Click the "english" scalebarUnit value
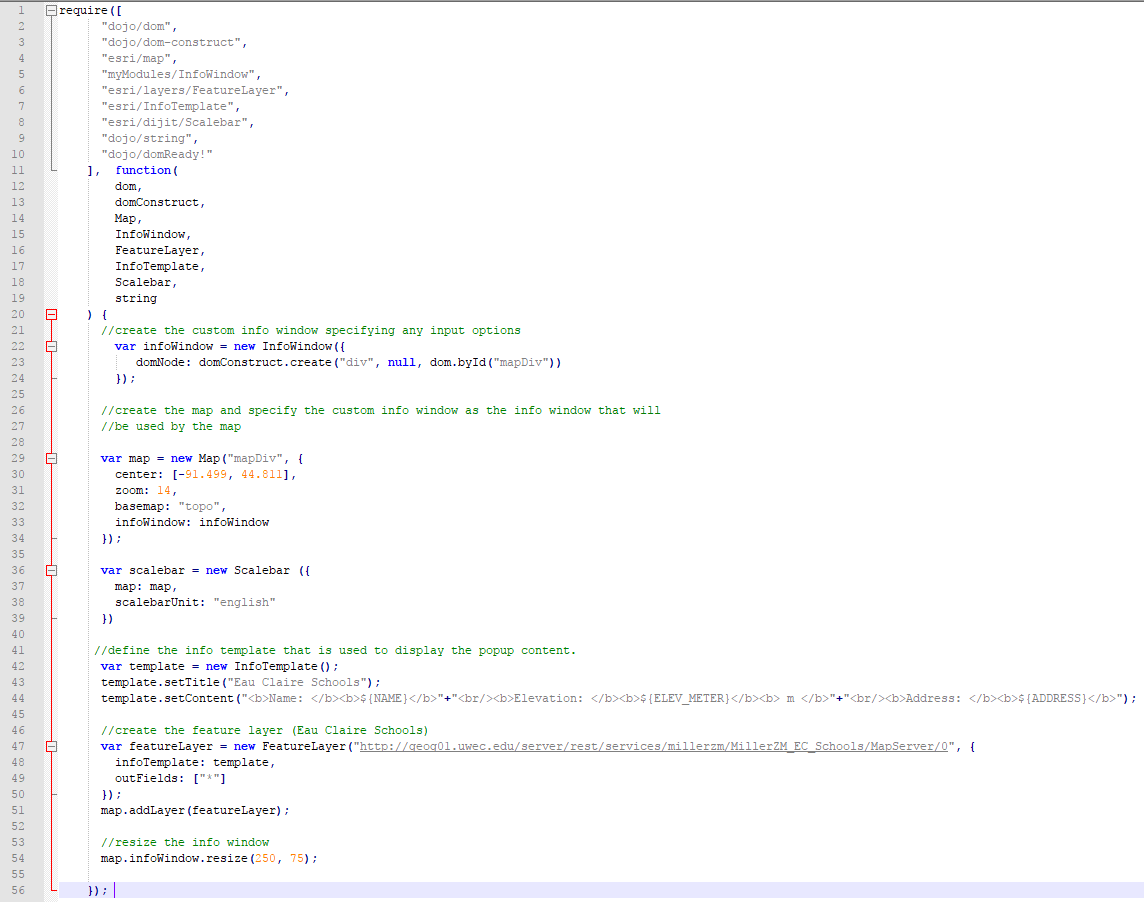The height and width of the screenshot is (902, 1144). [244, 603]
